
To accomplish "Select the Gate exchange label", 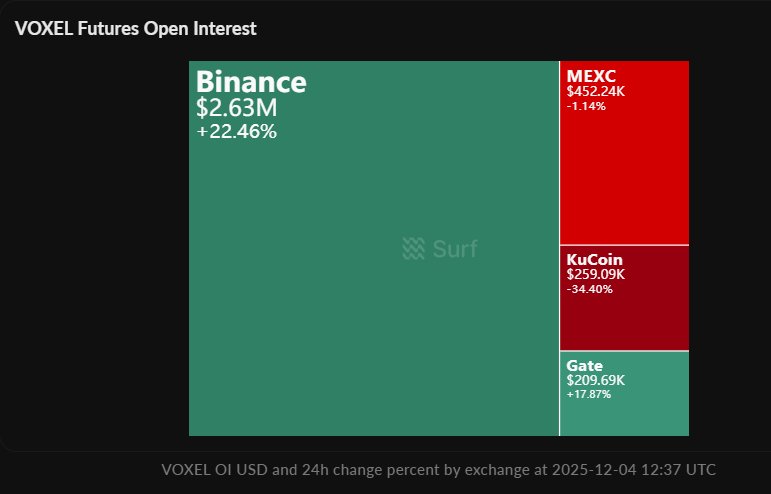I will click(x=586, y=365).
